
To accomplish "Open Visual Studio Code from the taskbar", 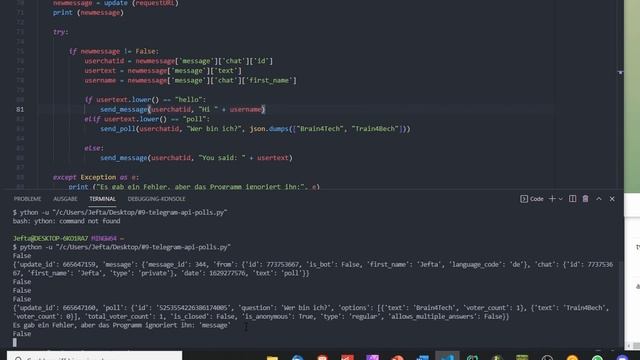I will pos(447,356).
